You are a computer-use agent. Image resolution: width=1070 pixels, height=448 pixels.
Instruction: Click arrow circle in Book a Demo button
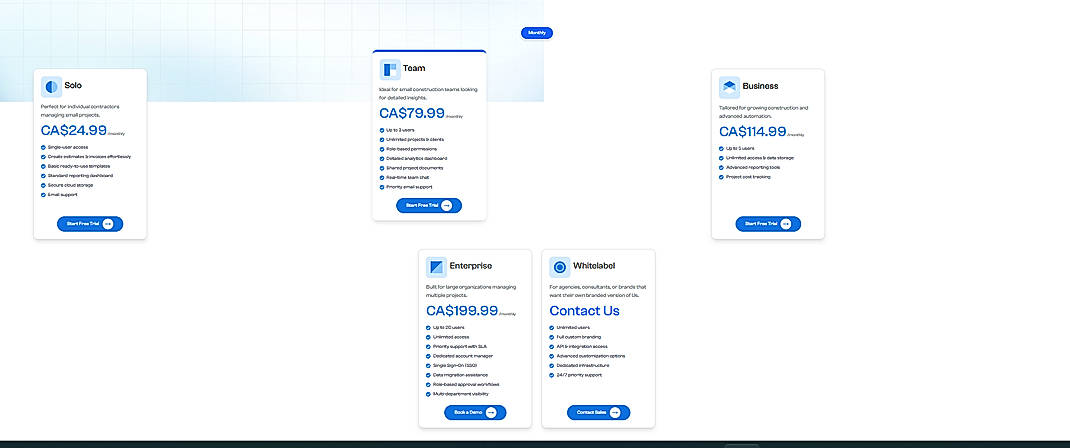click(491, 413)
